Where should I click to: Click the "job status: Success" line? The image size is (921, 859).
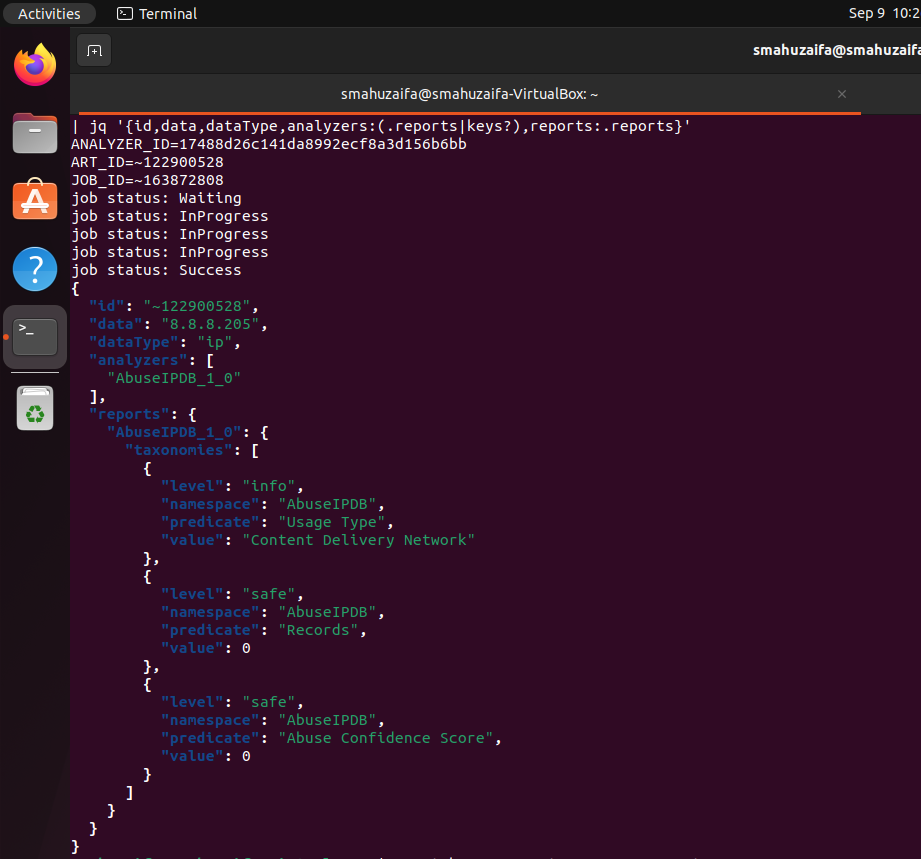tap(156, 270)
